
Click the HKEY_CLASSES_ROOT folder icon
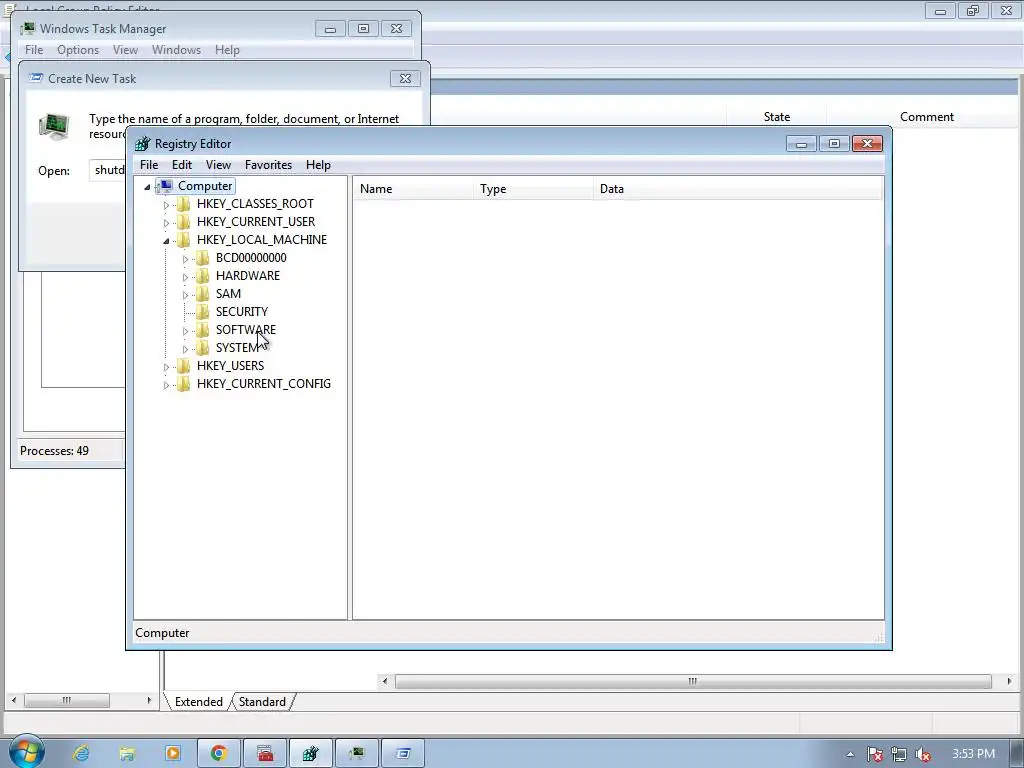click(x=184, y=204)
